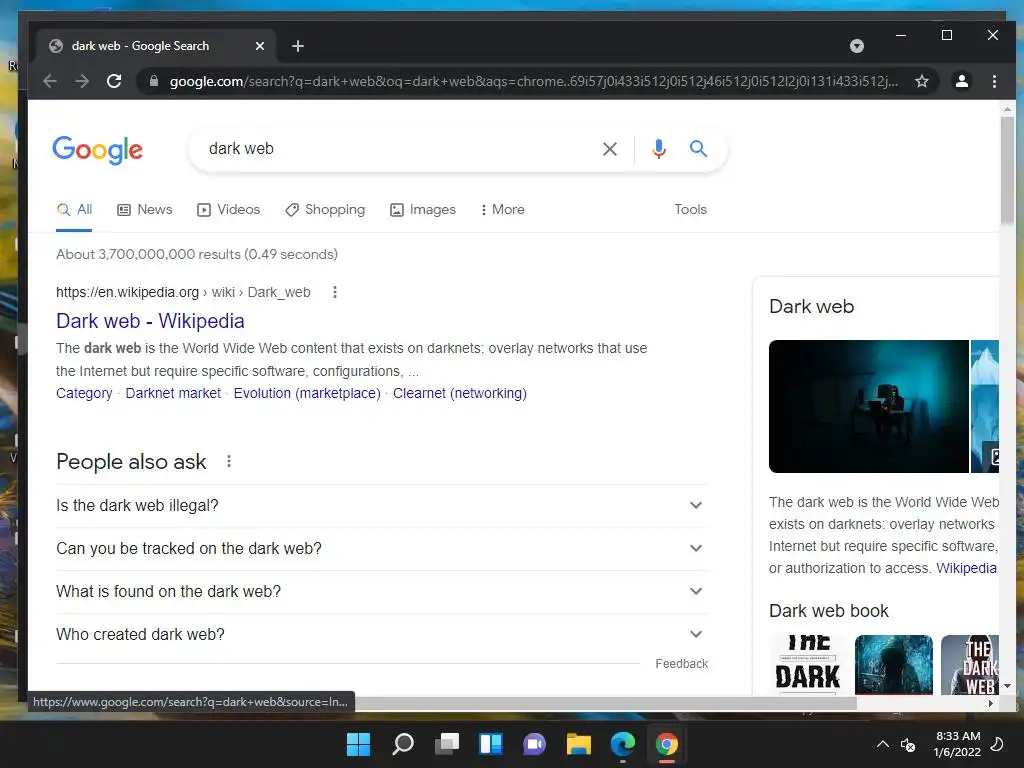Open the 'Evolution (marketplace)' sitelink

click(x=307, y=393)
